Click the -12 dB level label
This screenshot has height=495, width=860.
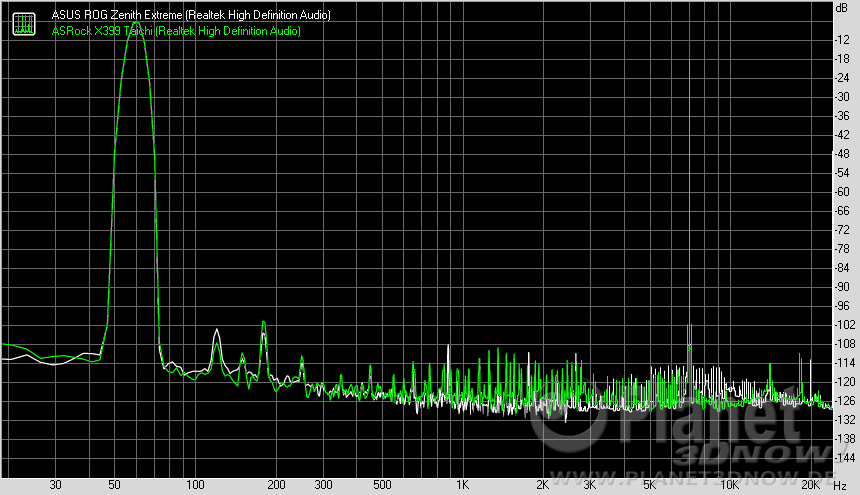point(842,40)
